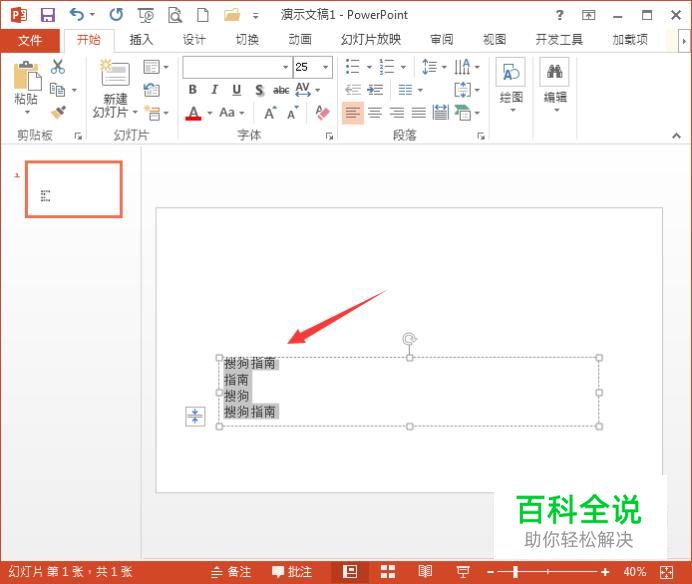The image size is (692, 584).
Task: Expand the numbering list dropdown arrow
Action: point(403,67)
